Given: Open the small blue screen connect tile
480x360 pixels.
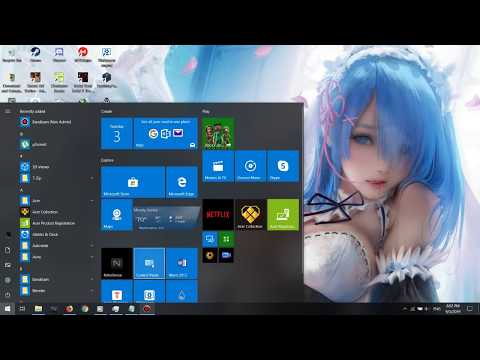Looking at the screenshot, I should tap(210, 239).
